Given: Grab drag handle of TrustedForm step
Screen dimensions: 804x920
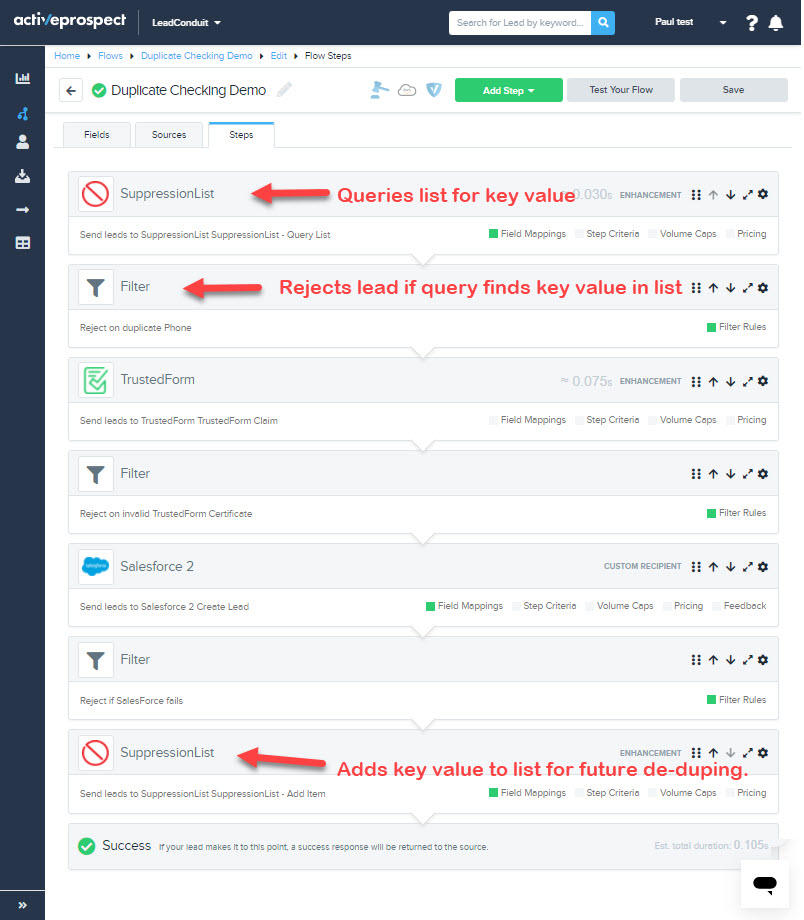Looking at the screenshot, I should pyautogui.click(x=696, y=381).
